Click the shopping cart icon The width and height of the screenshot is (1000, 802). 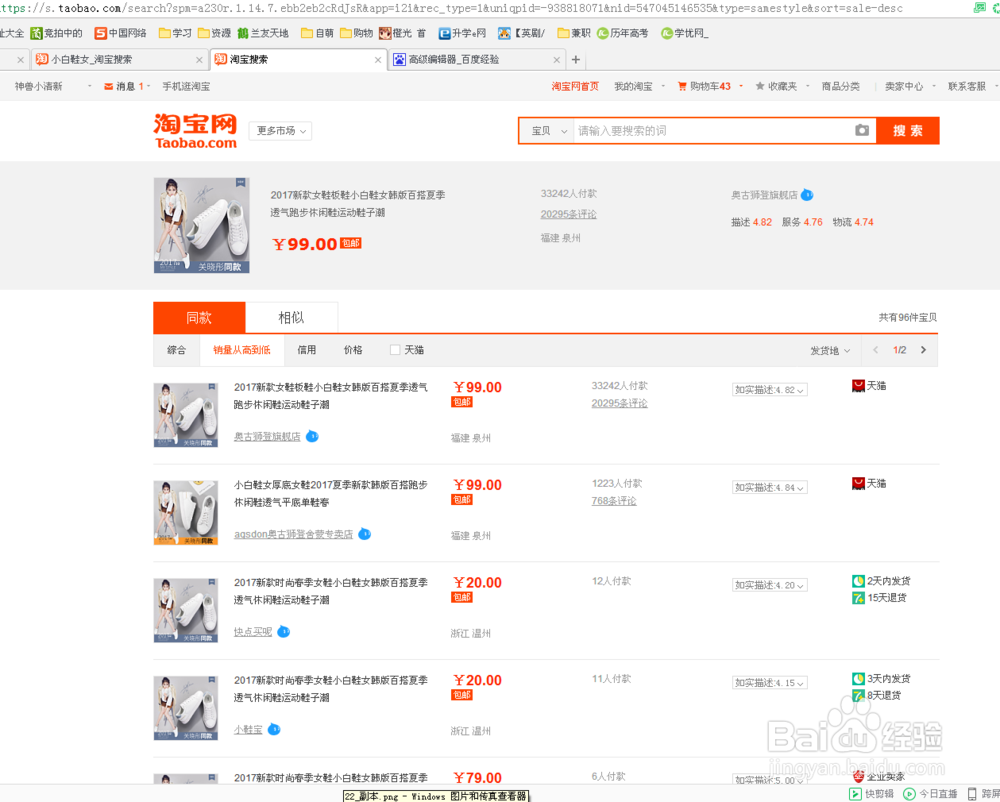[682, 86]
